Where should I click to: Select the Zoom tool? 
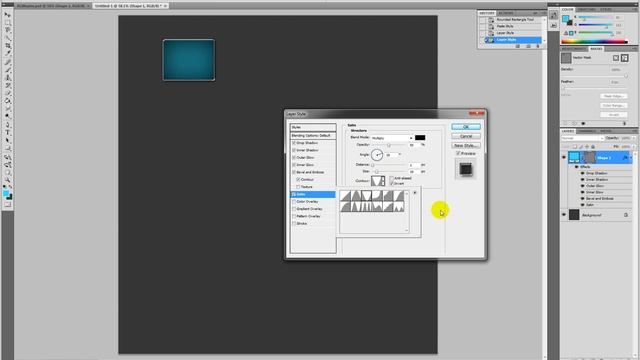pos(7,180)
